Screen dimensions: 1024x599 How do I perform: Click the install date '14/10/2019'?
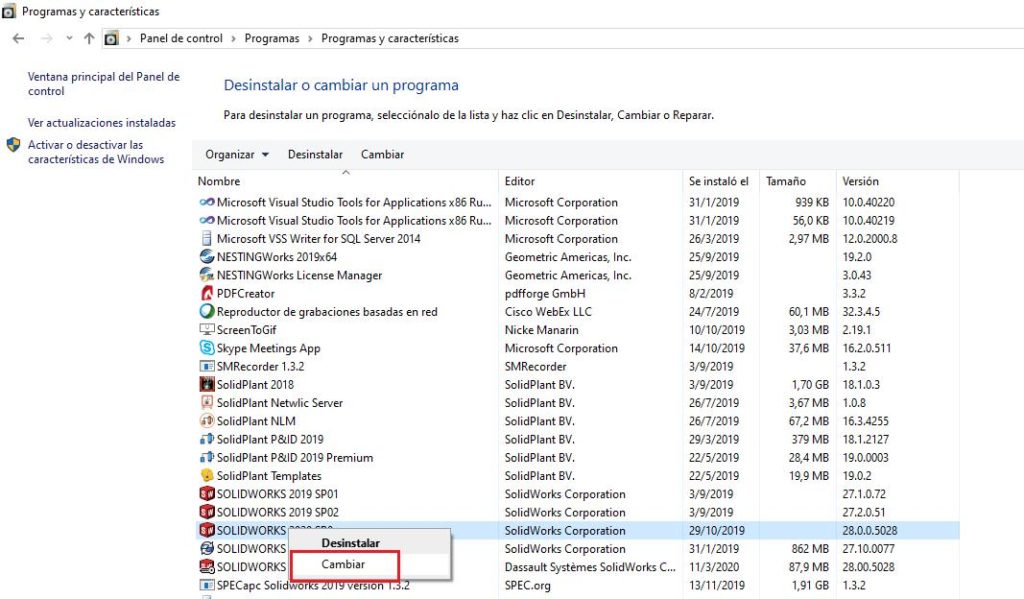[716, 348]
